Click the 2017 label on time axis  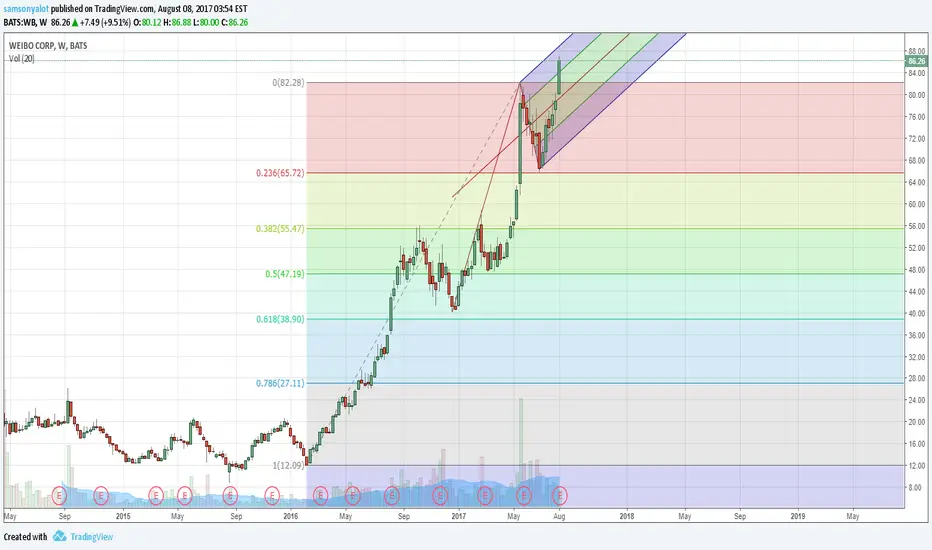pos(459,516)
